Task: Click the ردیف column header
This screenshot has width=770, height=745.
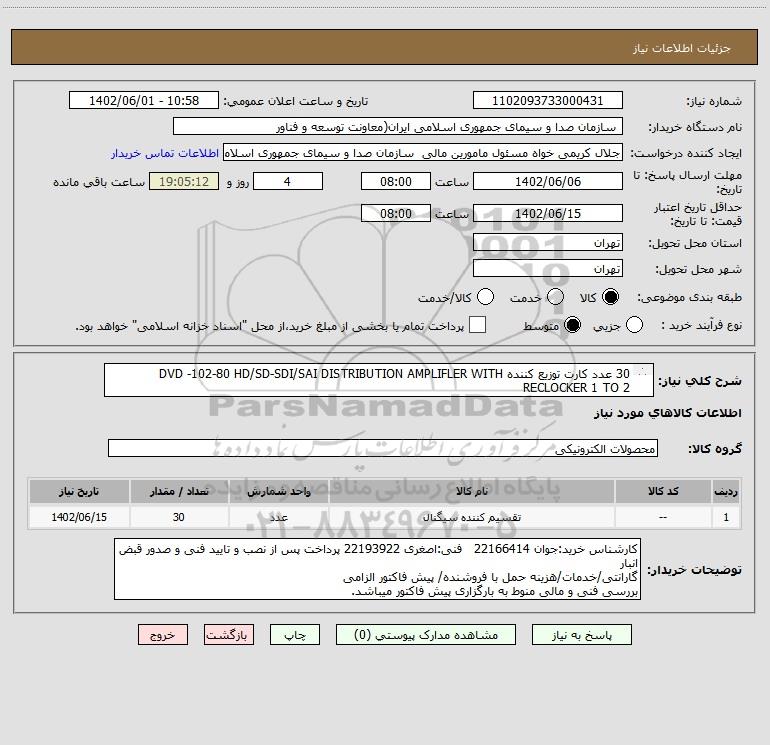Action: click(726, 491)
